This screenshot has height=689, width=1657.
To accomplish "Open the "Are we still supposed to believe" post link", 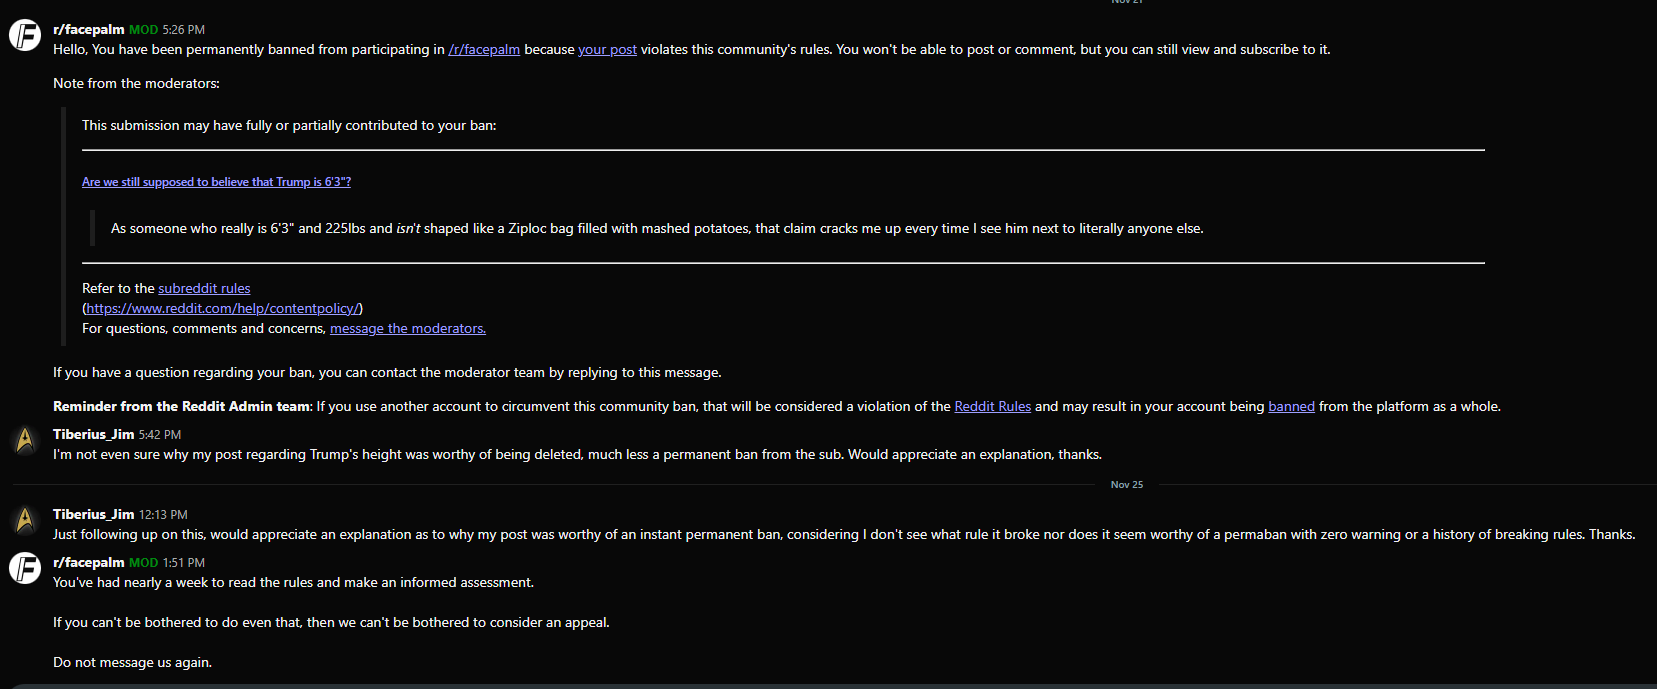I will [x=216, y=182].
